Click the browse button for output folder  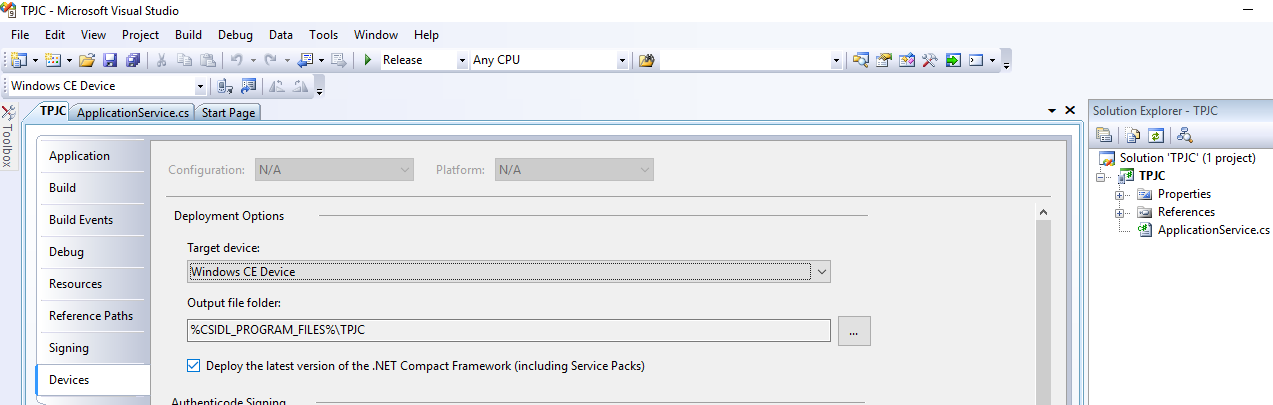pyautogui.click(x=854, y=331)
